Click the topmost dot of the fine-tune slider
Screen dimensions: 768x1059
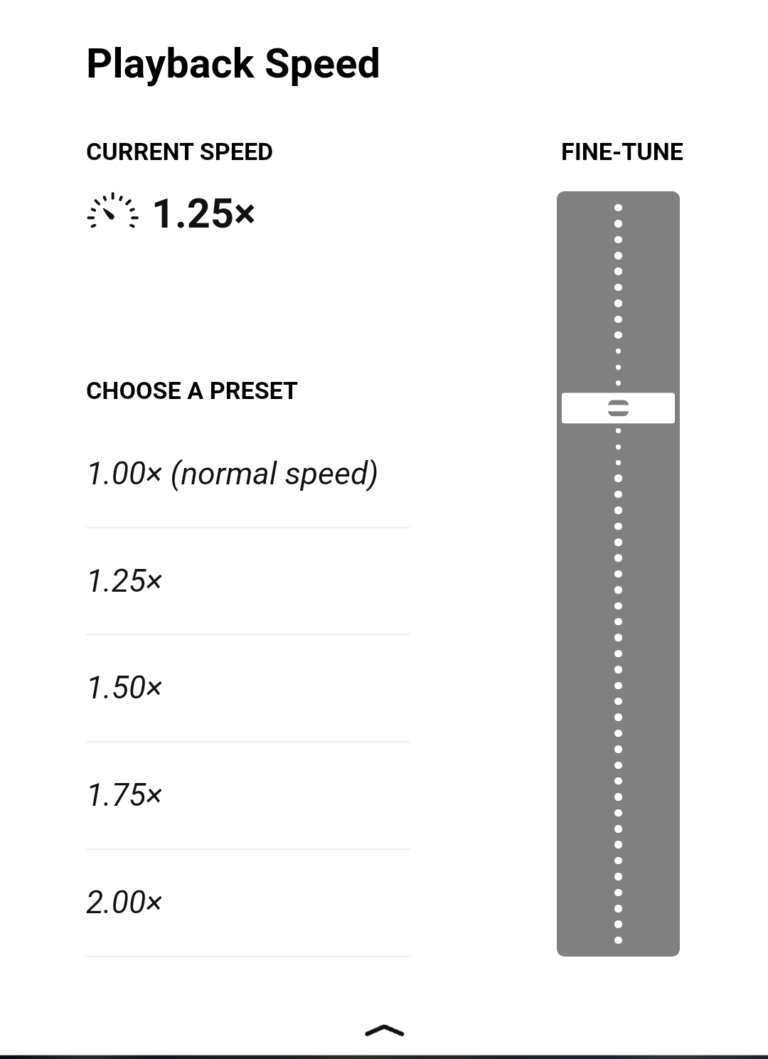(x=618, y=208)
